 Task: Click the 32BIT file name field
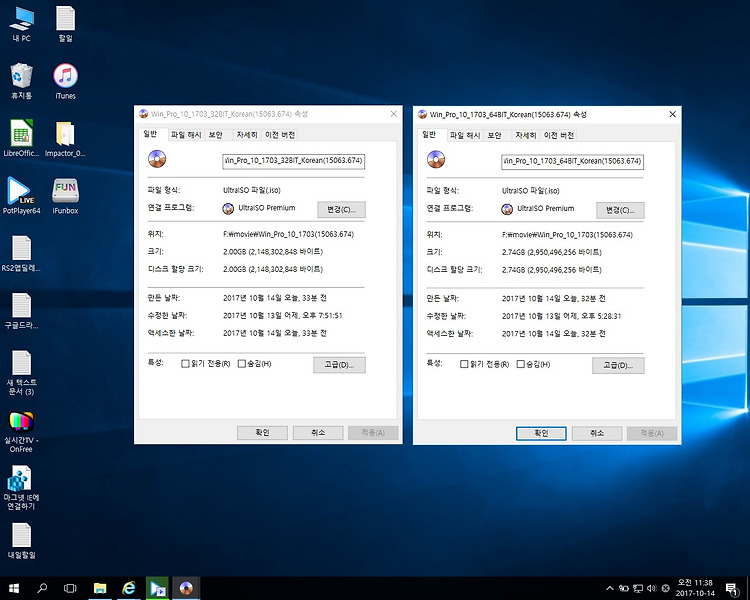(293, 161)
